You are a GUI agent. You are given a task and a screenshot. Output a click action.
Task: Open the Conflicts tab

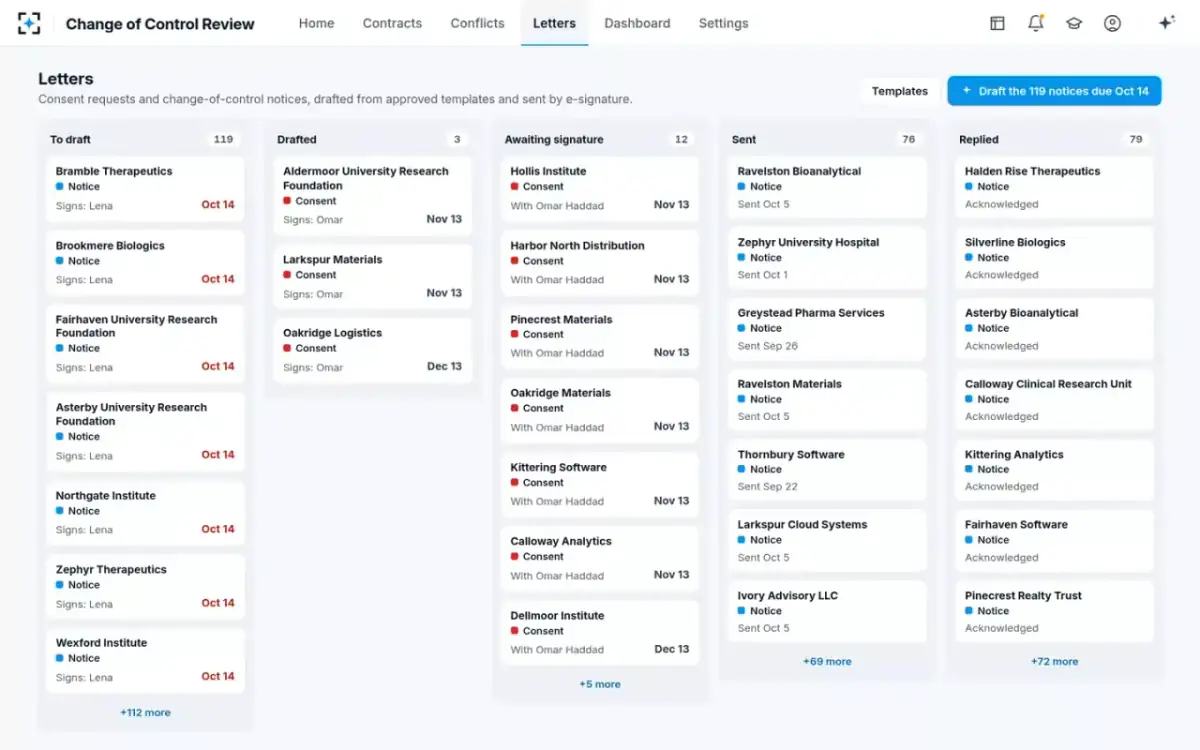click(x=477, y=23)
